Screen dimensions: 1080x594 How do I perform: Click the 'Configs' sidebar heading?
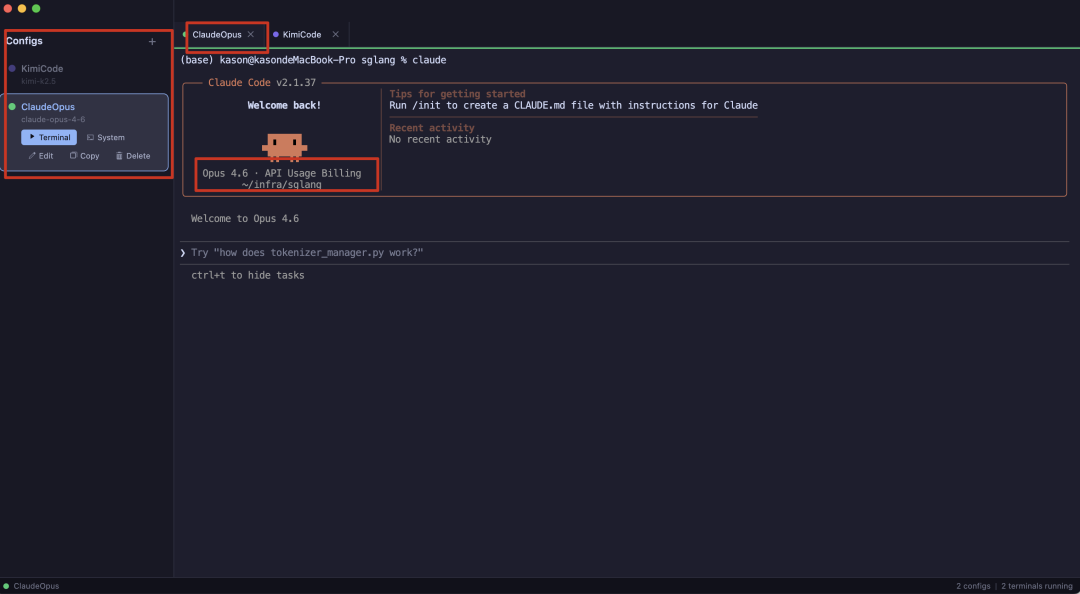[24, 41]
